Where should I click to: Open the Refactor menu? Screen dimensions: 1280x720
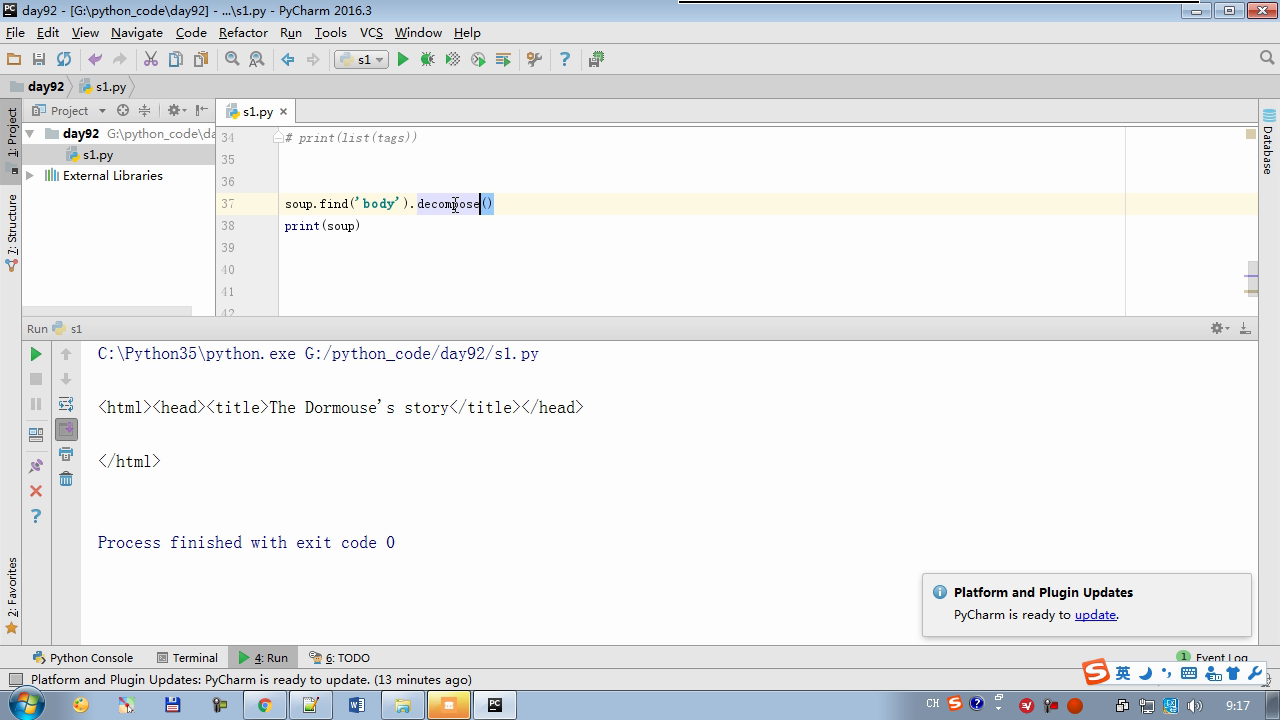pos(243,33)
